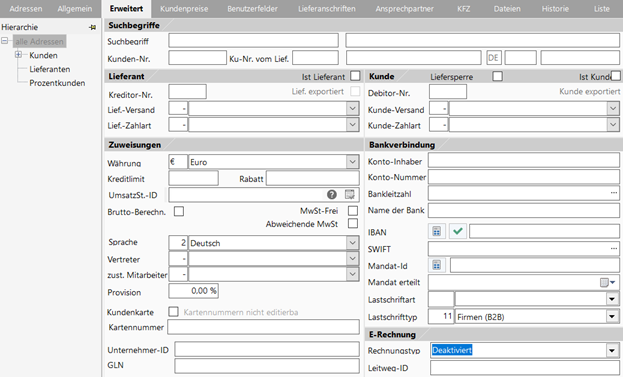
Task: Click the Konto-Nummer input field
Action: click(x=524, y=177)
